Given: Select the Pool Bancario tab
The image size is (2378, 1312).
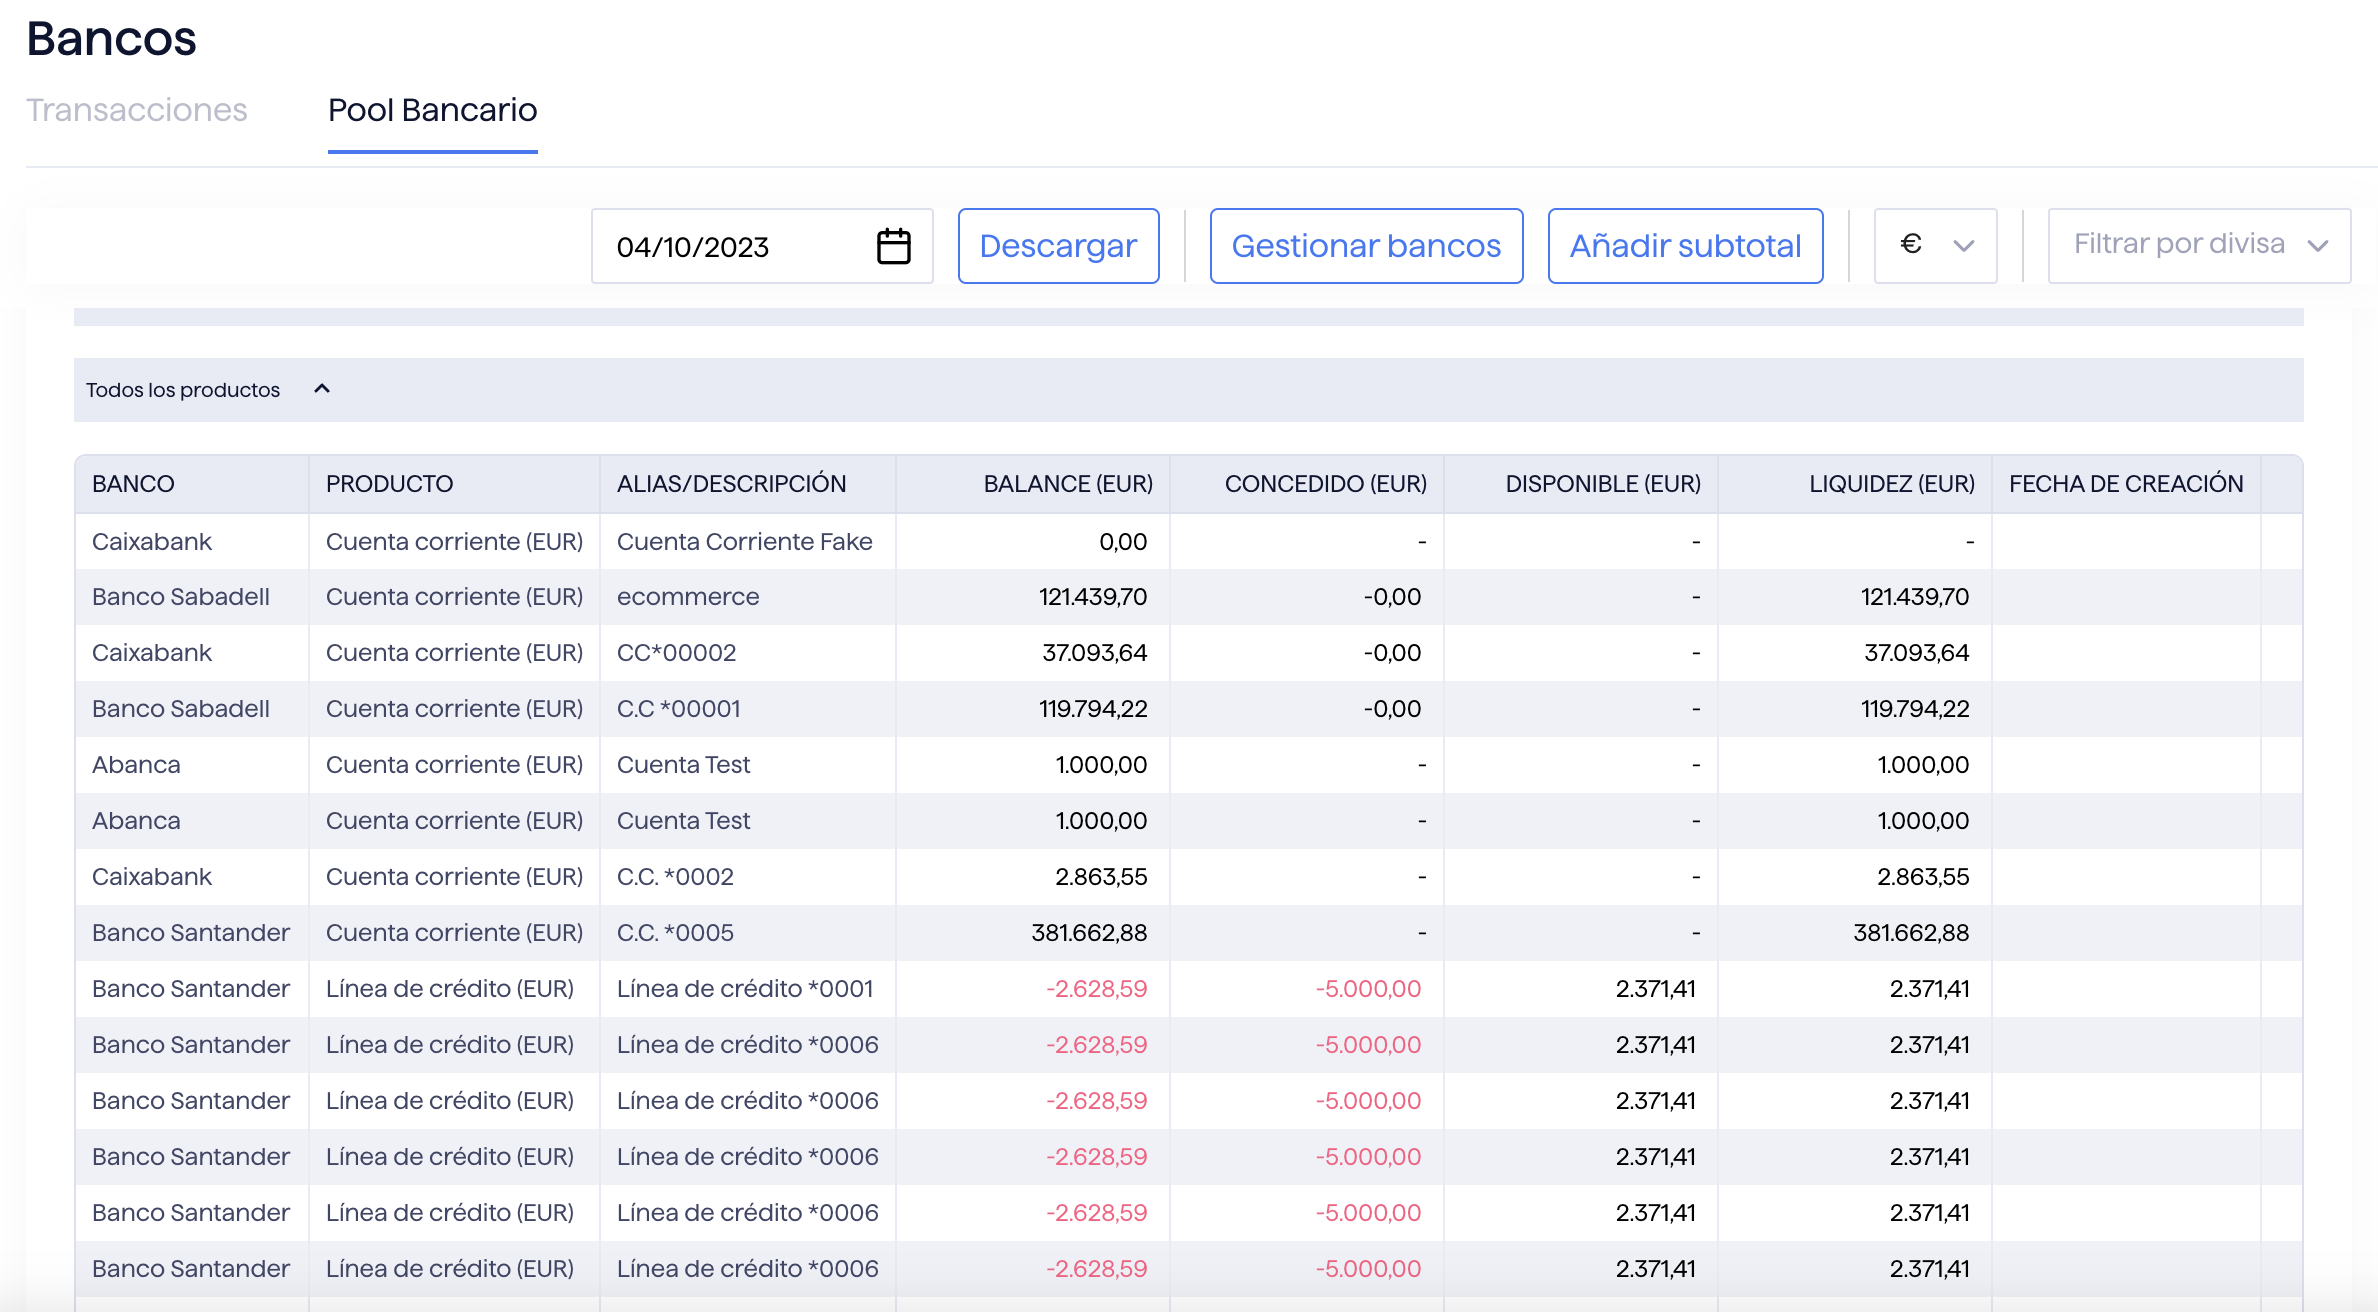Looking at the screenshot, I should pyautogui.click(x=432, y=110).
